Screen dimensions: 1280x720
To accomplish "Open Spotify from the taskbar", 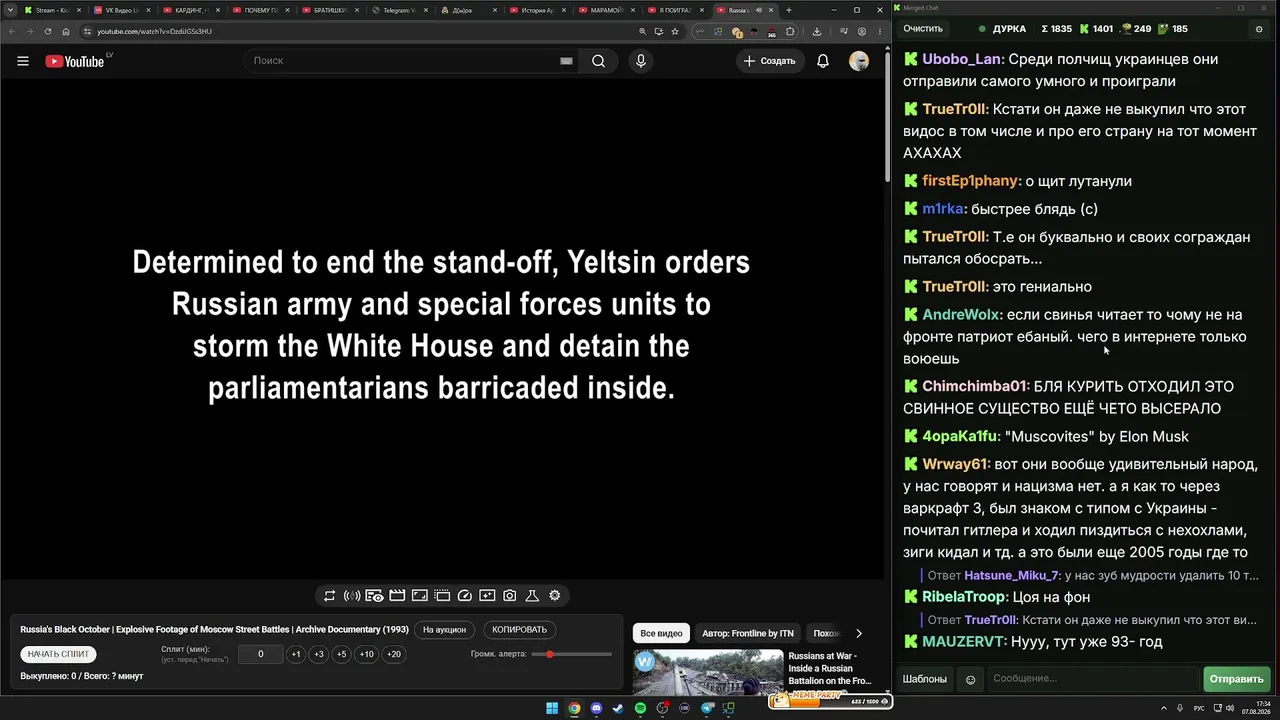I will click(640, 709).
